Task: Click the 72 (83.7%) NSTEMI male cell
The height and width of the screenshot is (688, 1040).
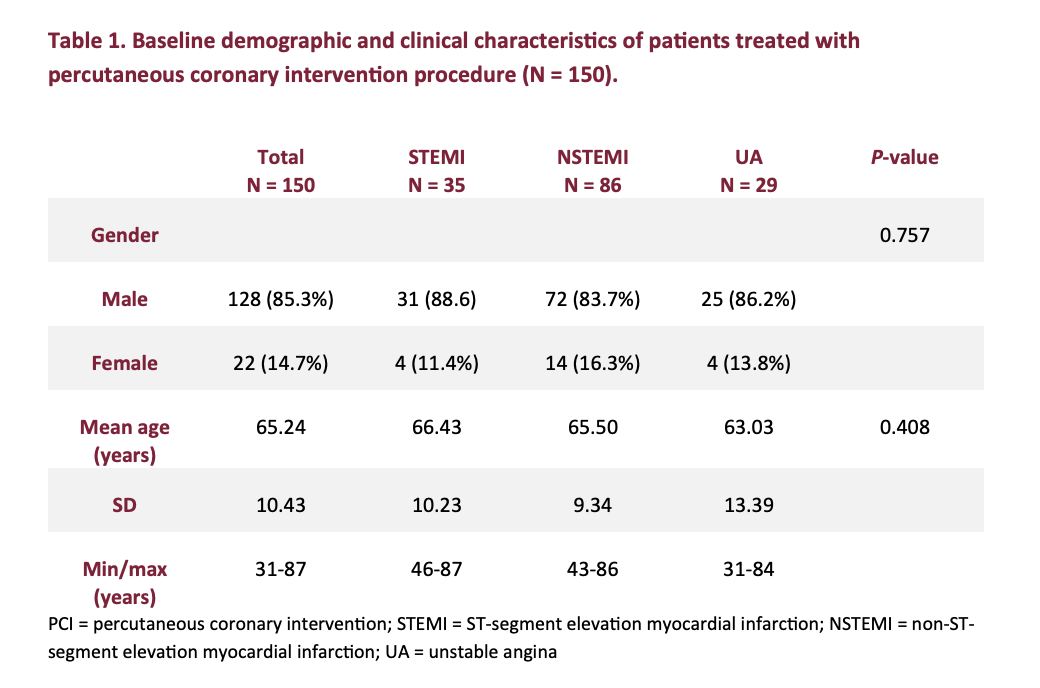Action: [592, 299]
